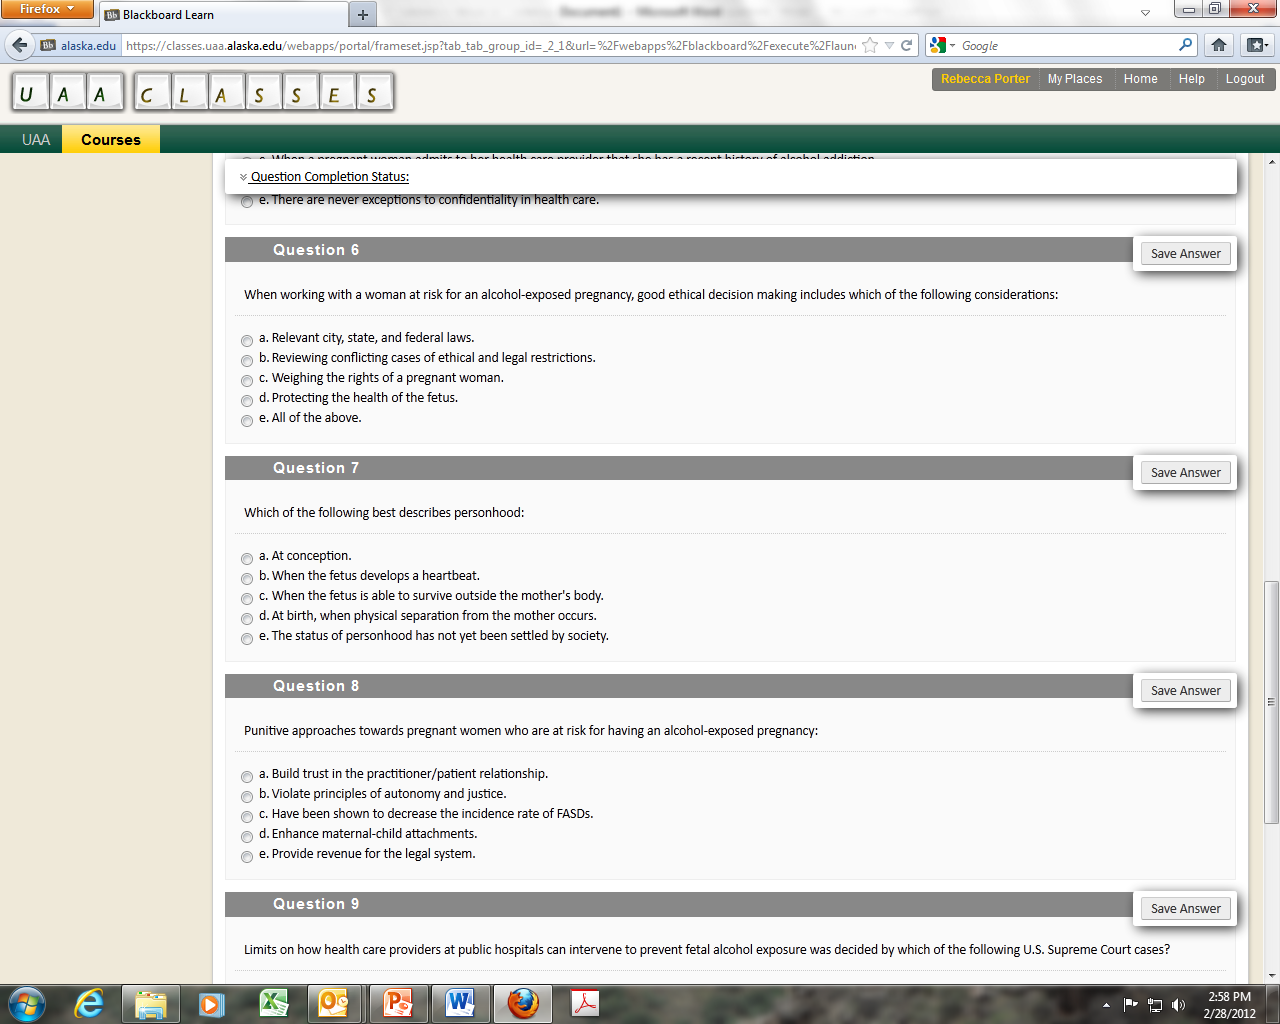The image size is (1280, 1024).
Task: Choose 'Enhance maternal-child attachments' option
Action: pos(247,837)
